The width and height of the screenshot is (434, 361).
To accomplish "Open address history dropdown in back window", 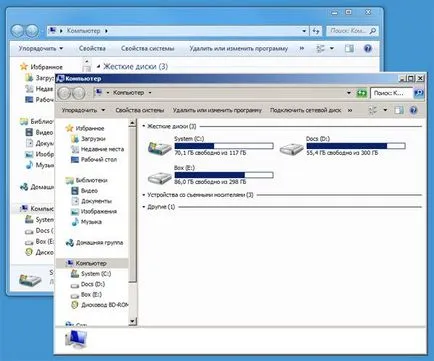I will click(x=304, y=31).
